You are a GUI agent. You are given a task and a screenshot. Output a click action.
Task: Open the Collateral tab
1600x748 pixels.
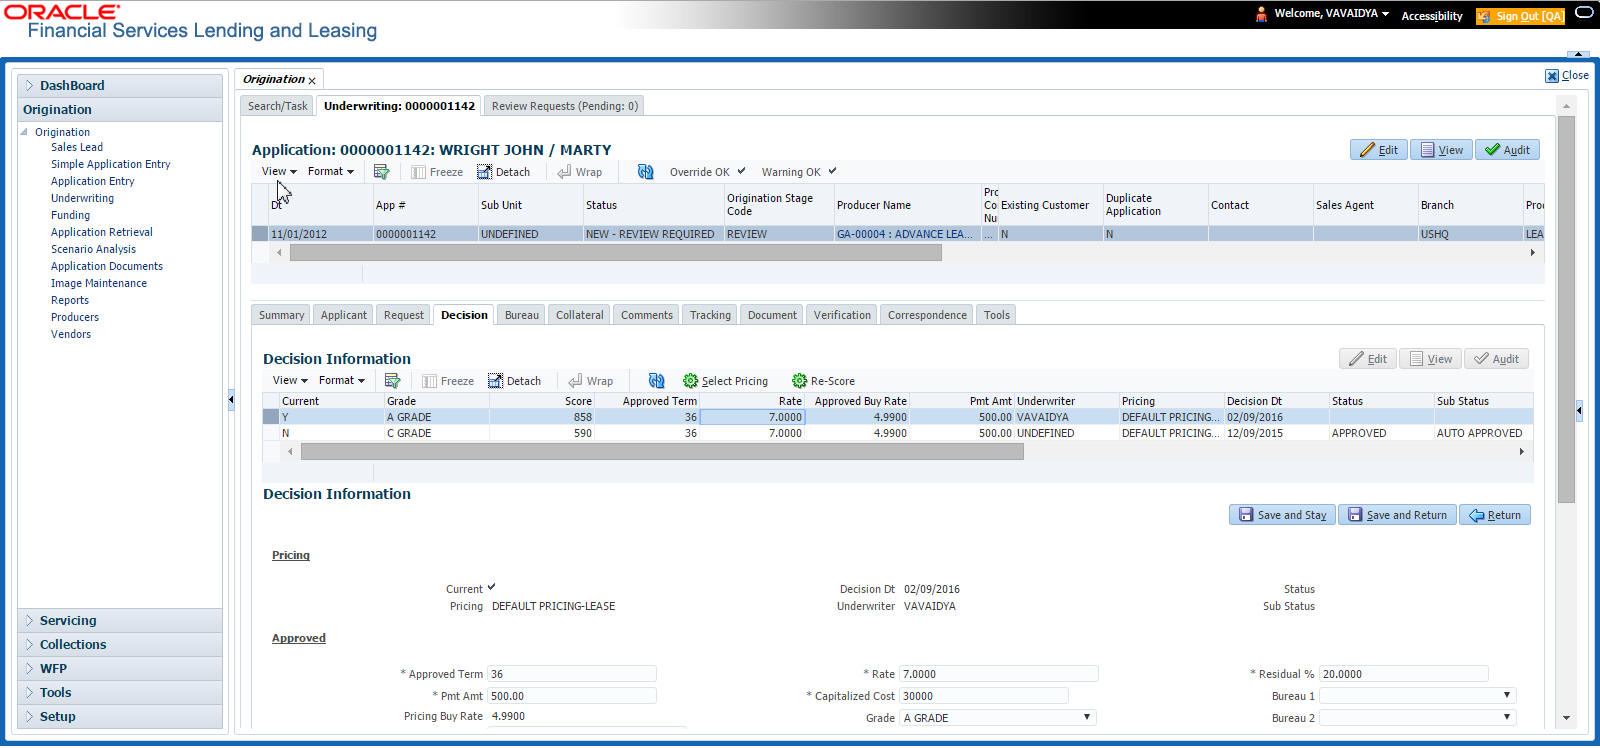(x=580, y=315)
